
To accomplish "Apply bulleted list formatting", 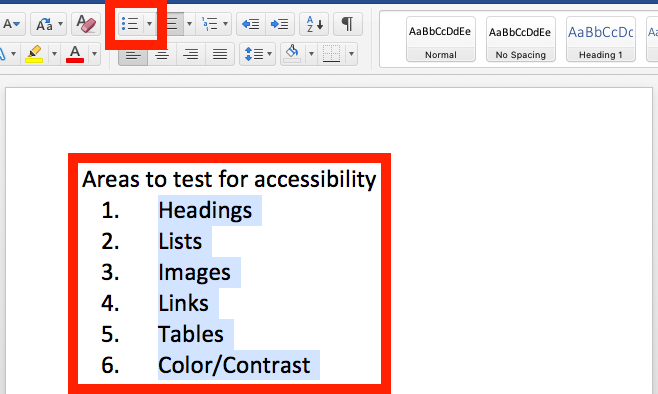I will (x=130, y=24).
